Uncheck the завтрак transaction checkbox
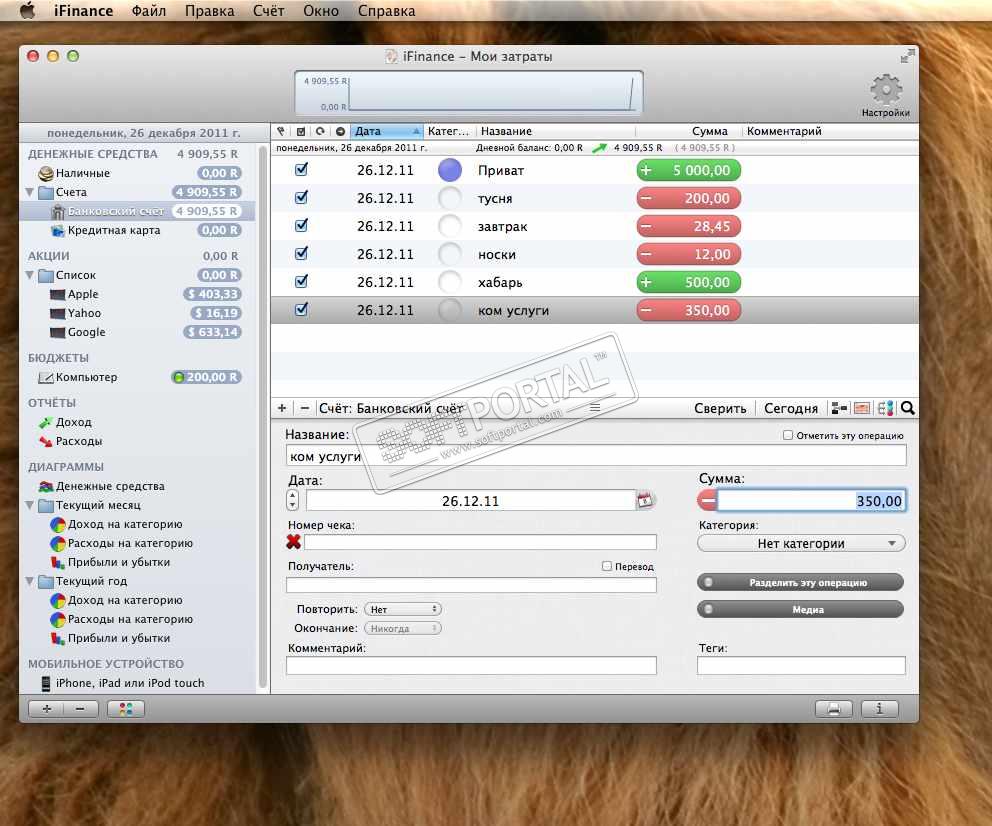The height and width of the screenshot is (826, 992). 302,225
